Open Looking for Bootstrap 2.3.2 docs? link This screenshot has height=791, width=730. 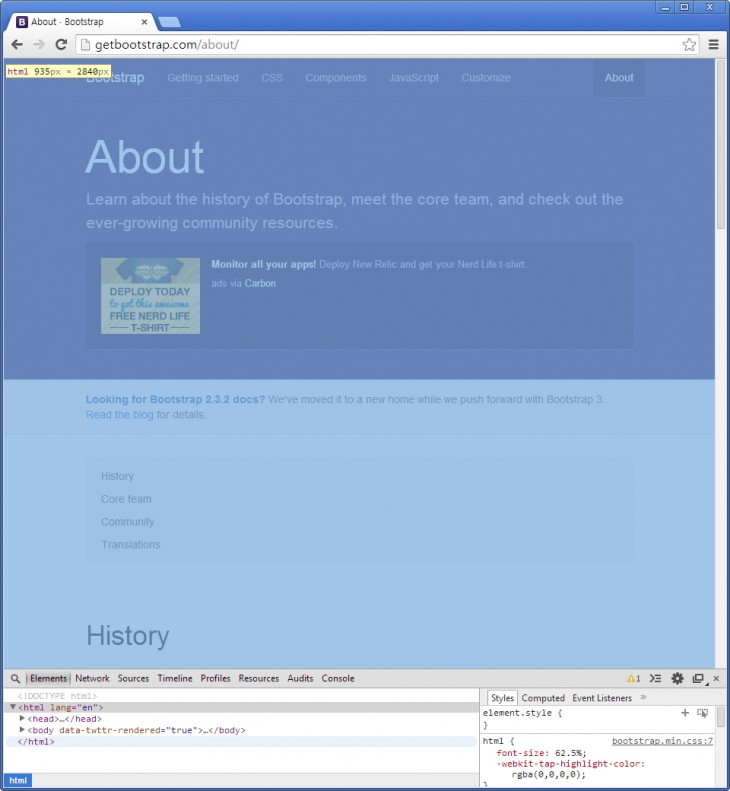175,400
